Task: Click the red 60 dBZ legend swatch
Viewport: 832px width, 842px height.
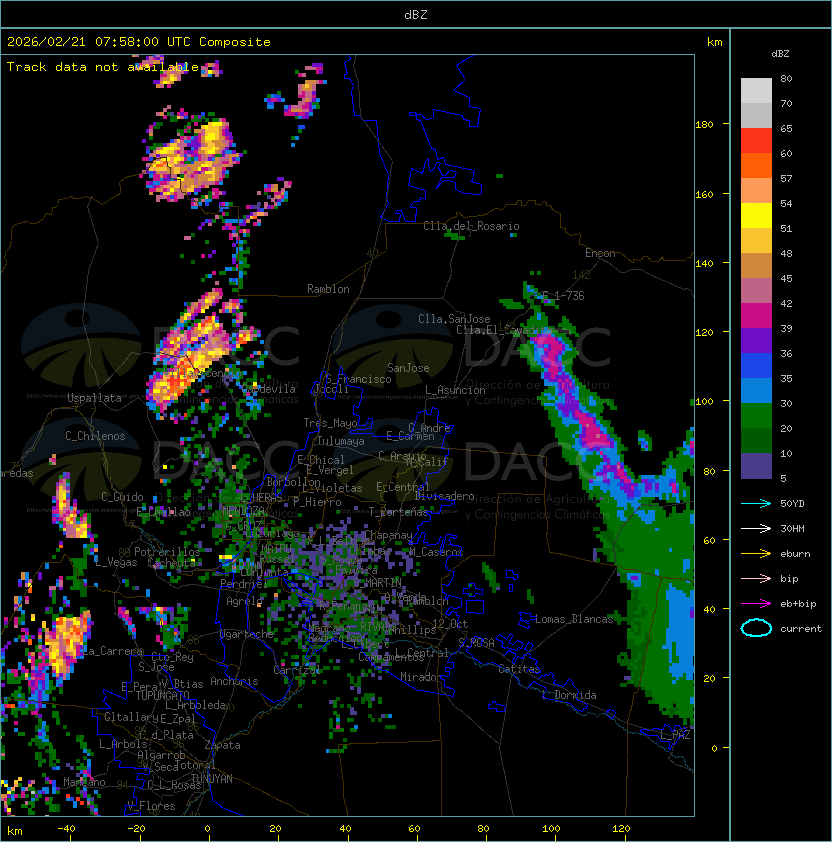Action: (x=756, y=140)
